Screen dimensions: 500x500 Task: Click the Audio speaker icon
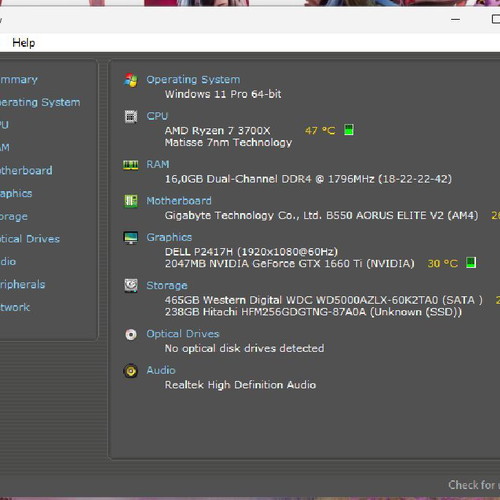[x=131, y=371]
